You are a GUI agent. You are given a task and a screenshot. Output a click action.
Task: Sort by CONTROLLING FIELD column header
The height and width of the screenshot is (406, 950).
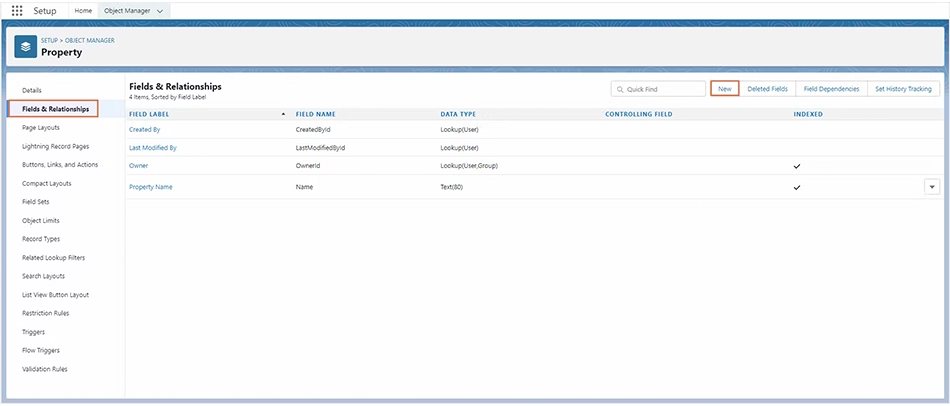[639, 114]
